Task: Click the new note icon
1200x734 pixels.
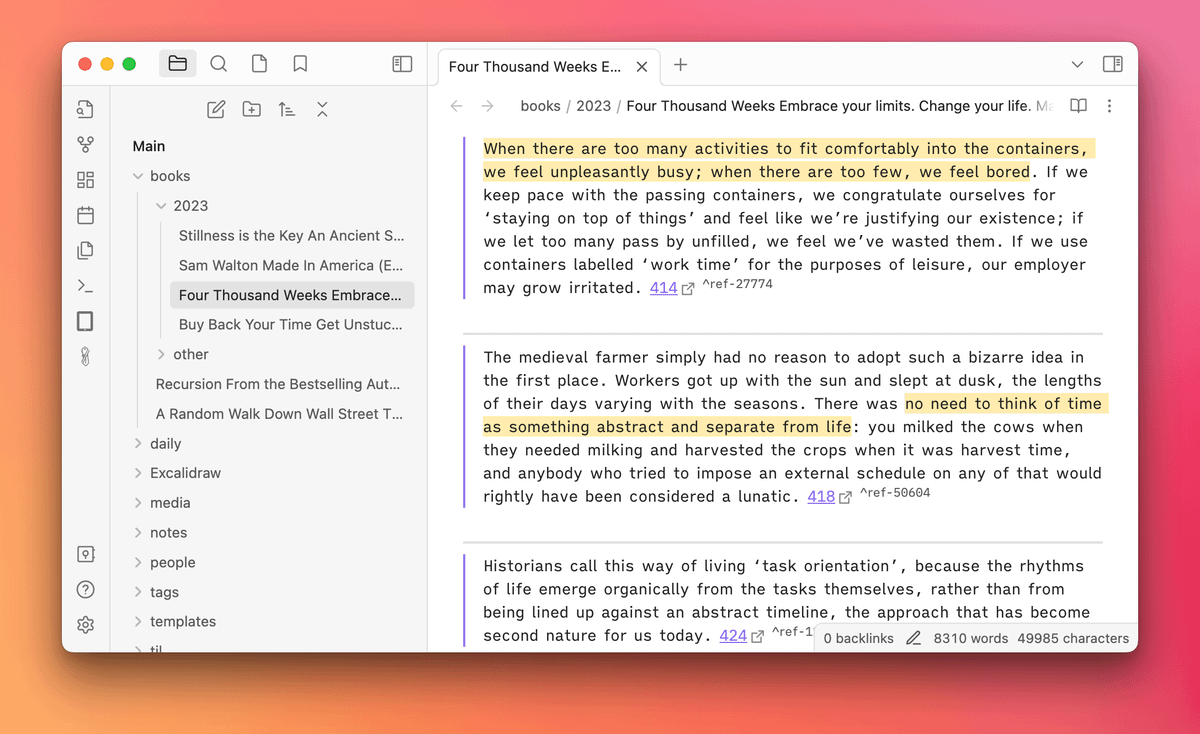Action: coord(216,110)
